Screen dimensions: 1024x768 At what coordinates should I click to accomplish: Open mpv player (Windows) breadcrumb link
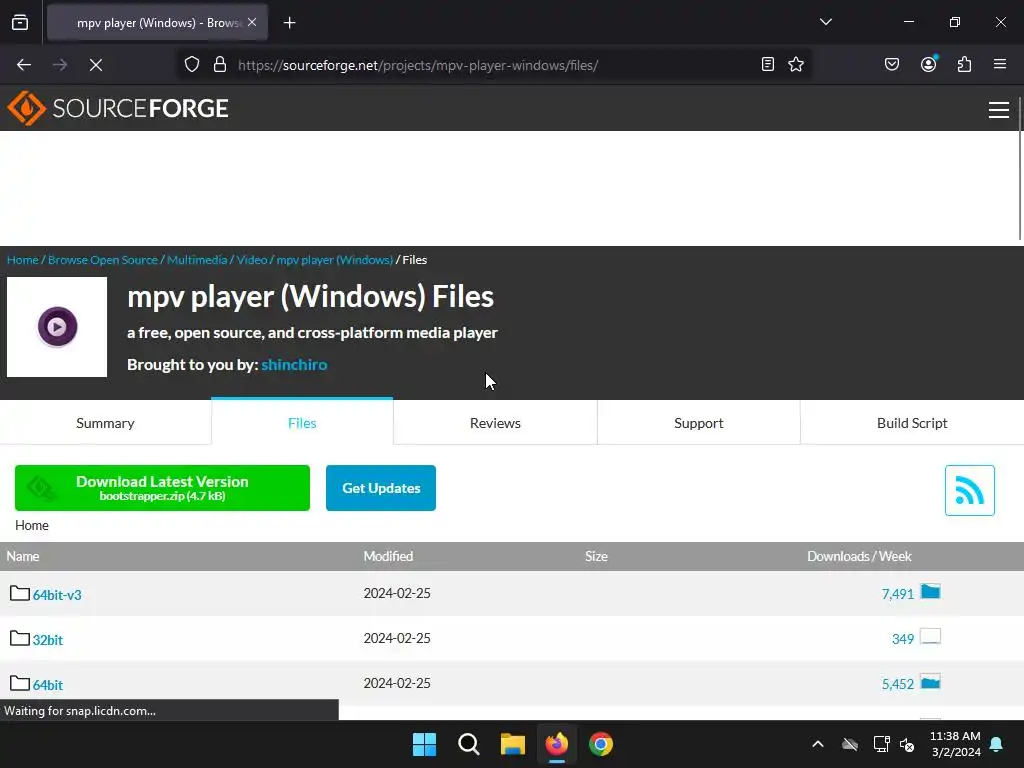pyautogui.click(x=334, y=260)
